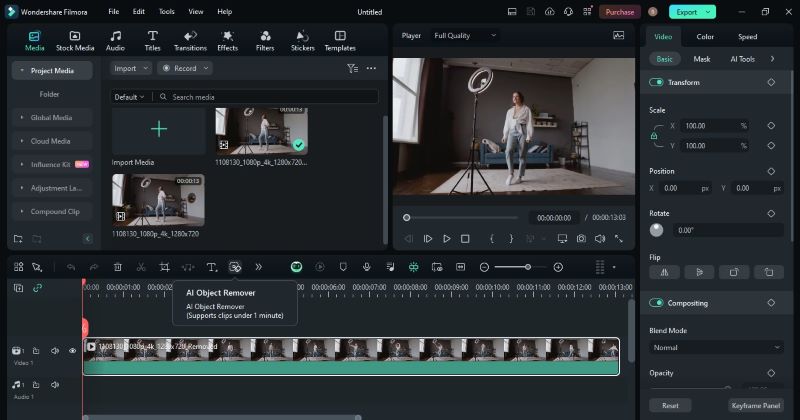Viewport: 800px width, 420px height.
Task: Click the Delete trash icon in timeline toolbar
Action: 117,267
